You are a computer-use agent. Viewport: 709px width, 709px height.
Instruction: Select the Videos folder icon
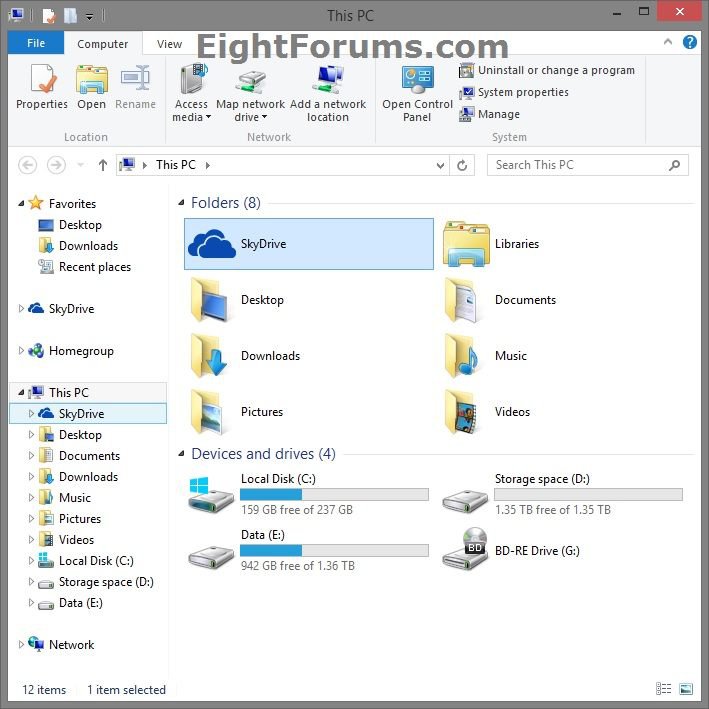[x=461, y=411]
